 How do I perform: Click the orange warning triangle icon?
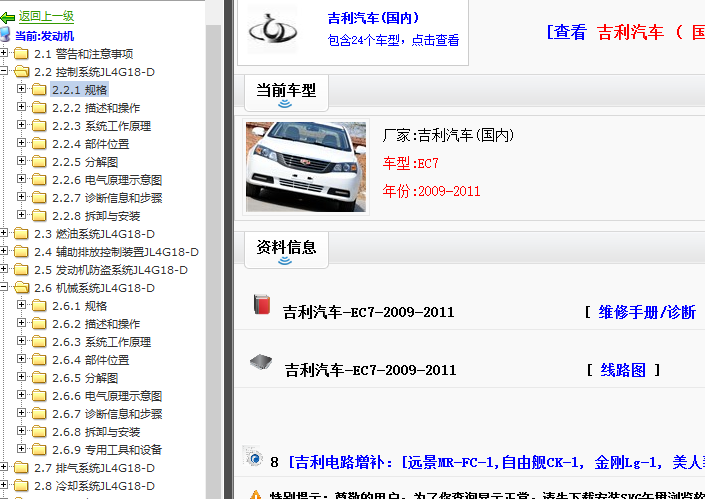(x=255, y=495)
